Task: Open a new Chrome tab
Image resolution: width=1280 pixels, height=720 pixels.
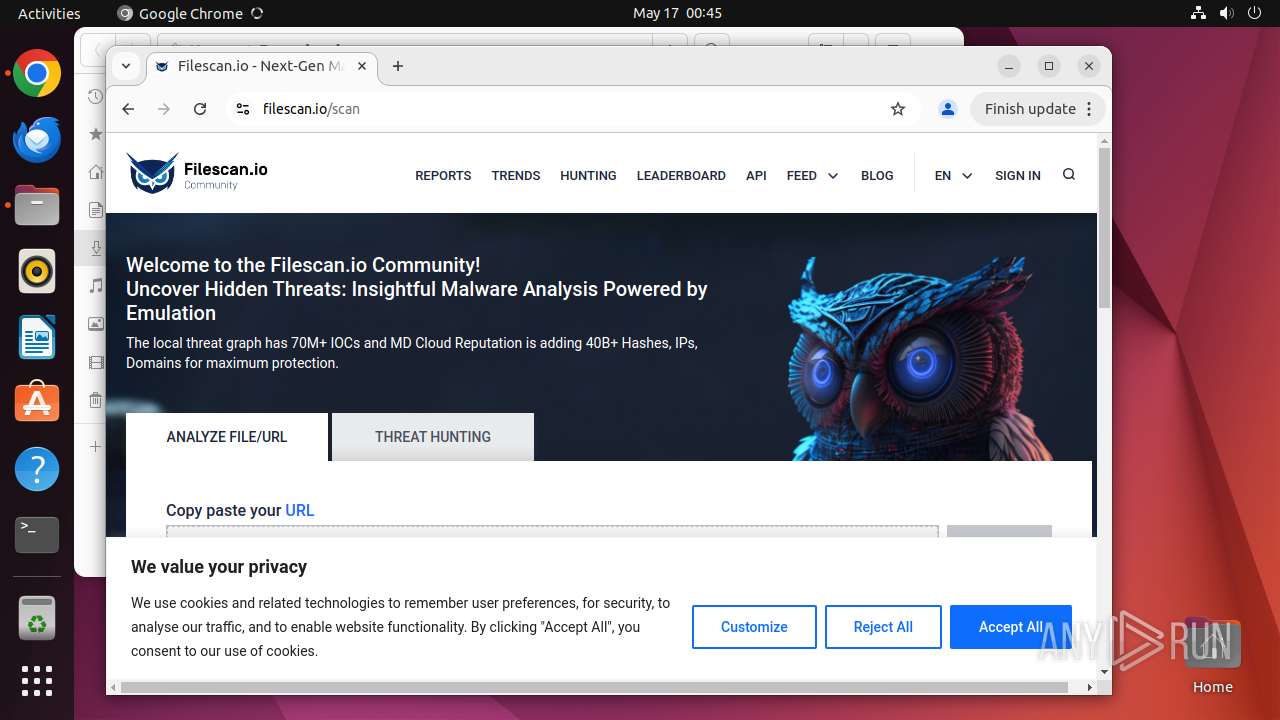Action: [398, 66]
